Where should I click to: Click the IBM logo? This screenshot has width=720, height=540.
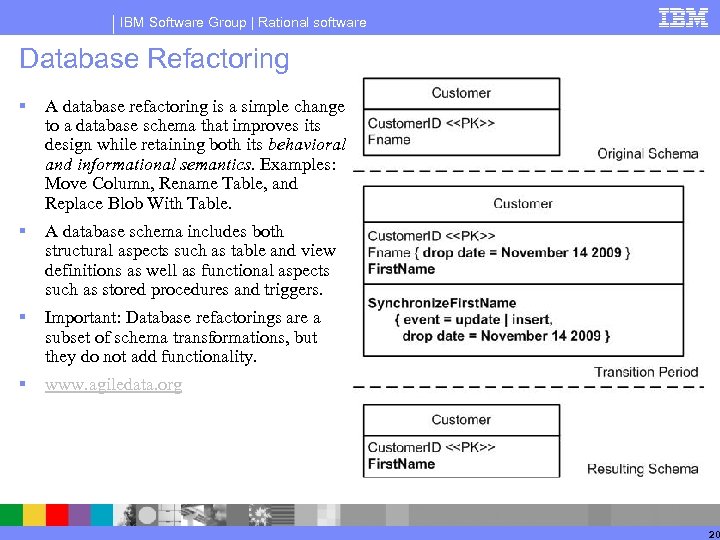683,17
